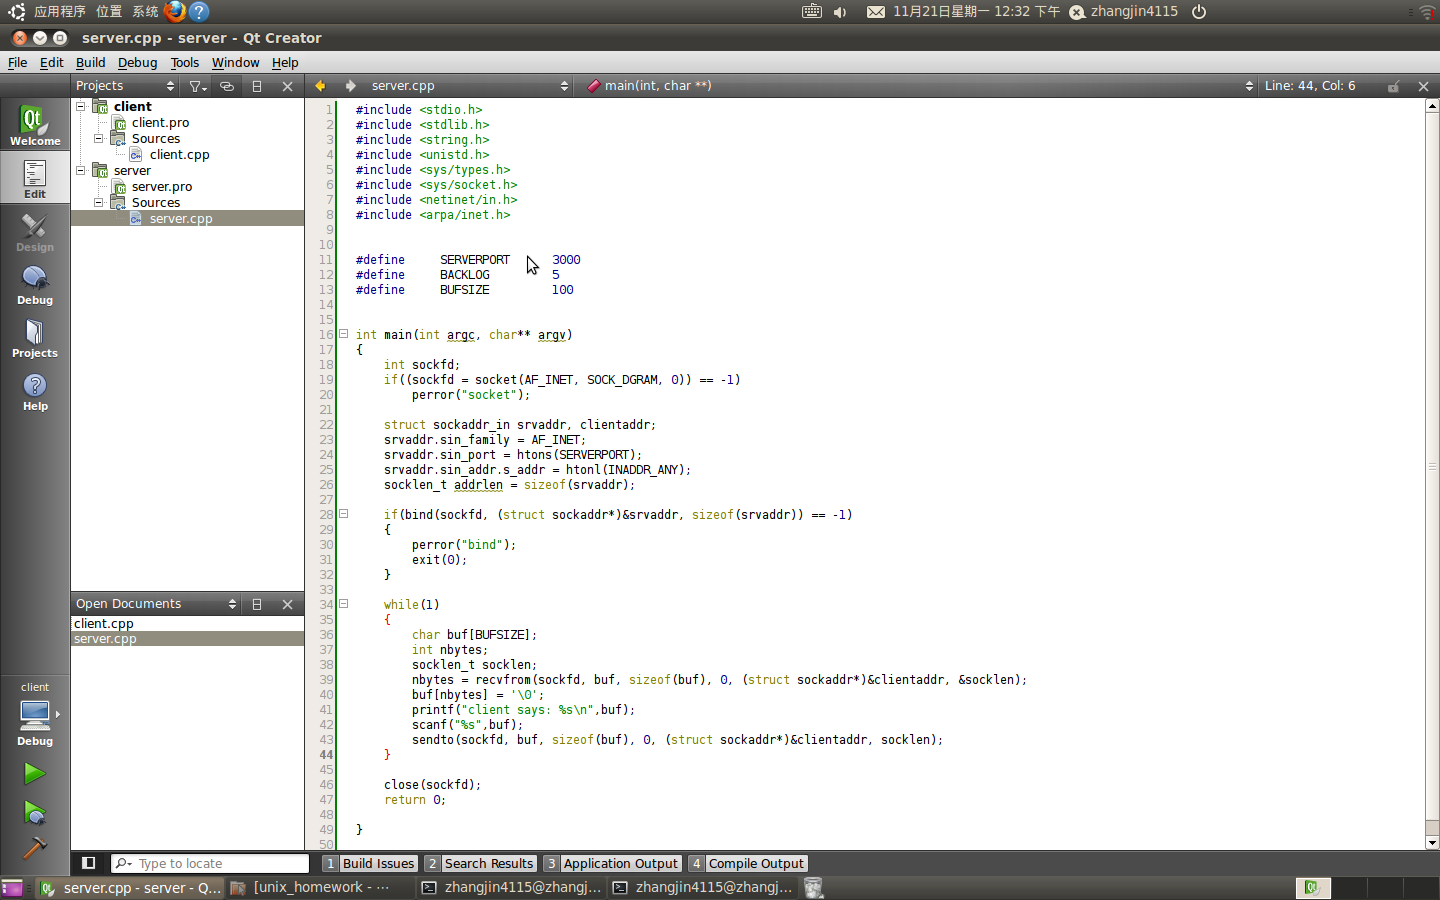This screenshot has height=900, width=1440.
Task: Open the Qt Welcome mode
Action: [35, 126]
